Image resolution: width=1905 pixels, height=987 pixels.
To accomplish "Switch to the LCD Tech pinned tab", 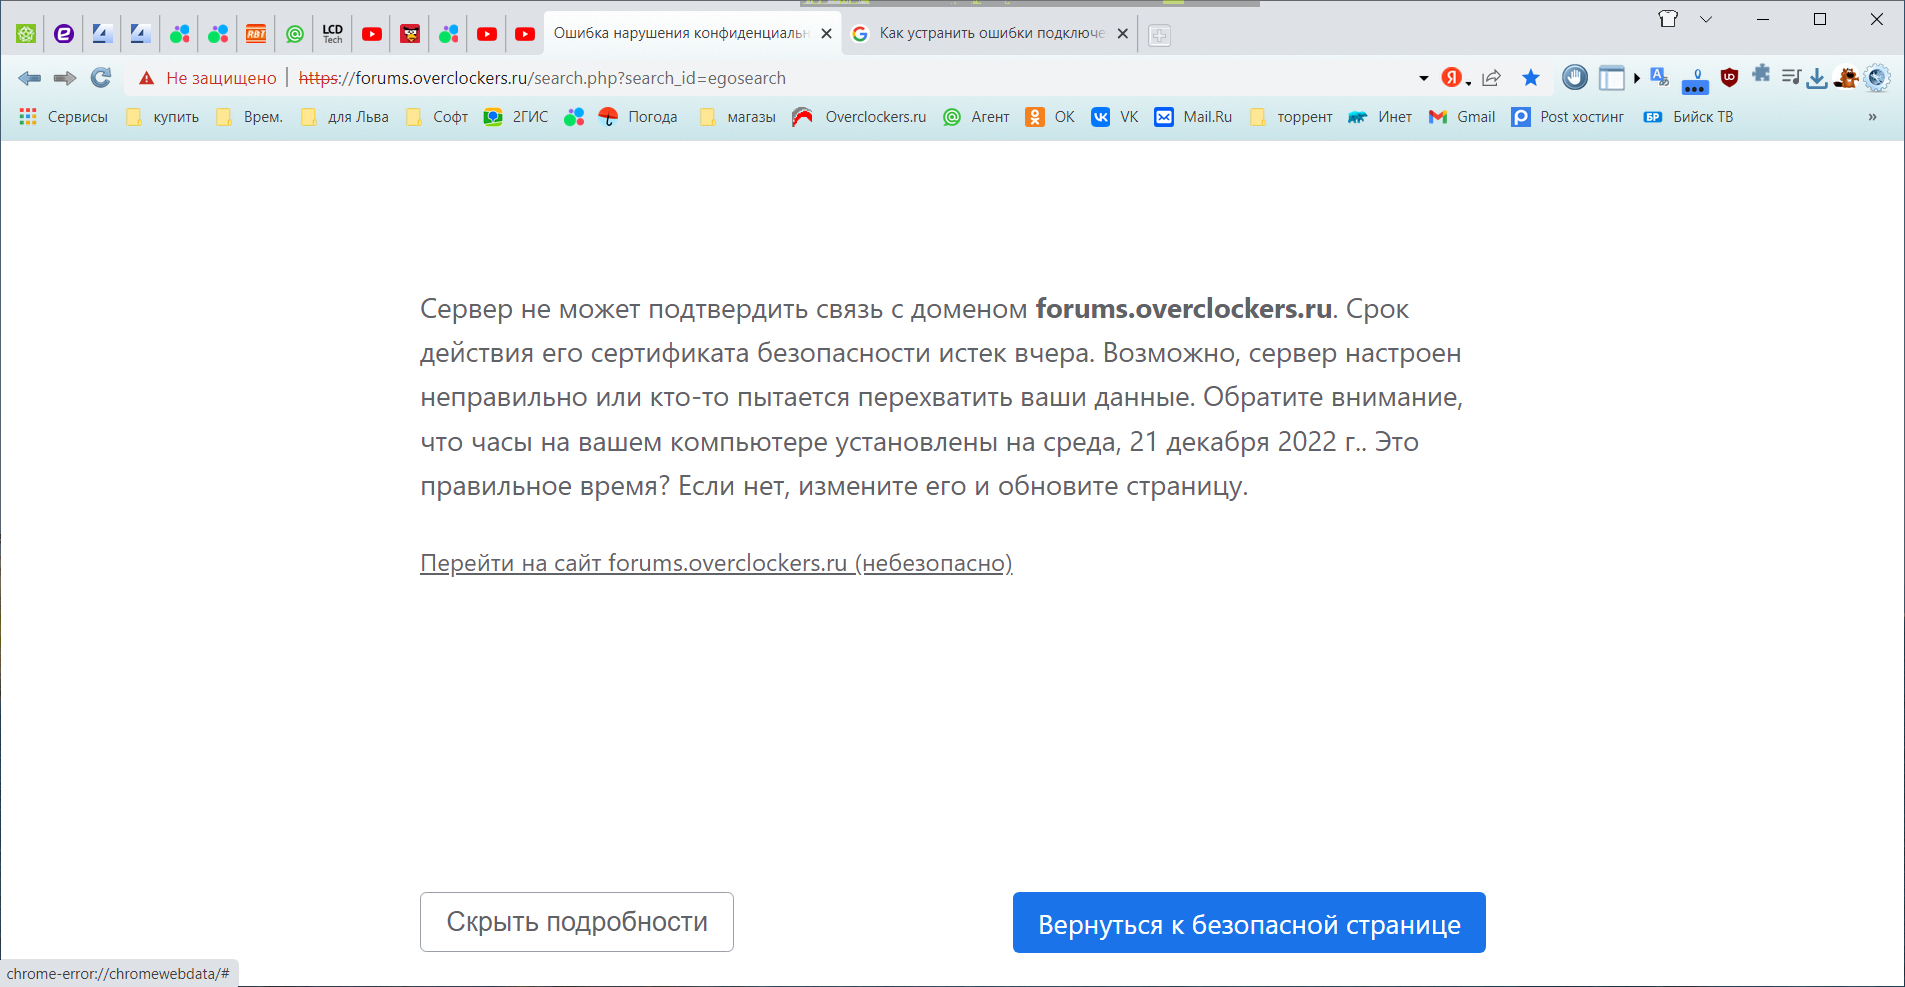I will (333, 34).
